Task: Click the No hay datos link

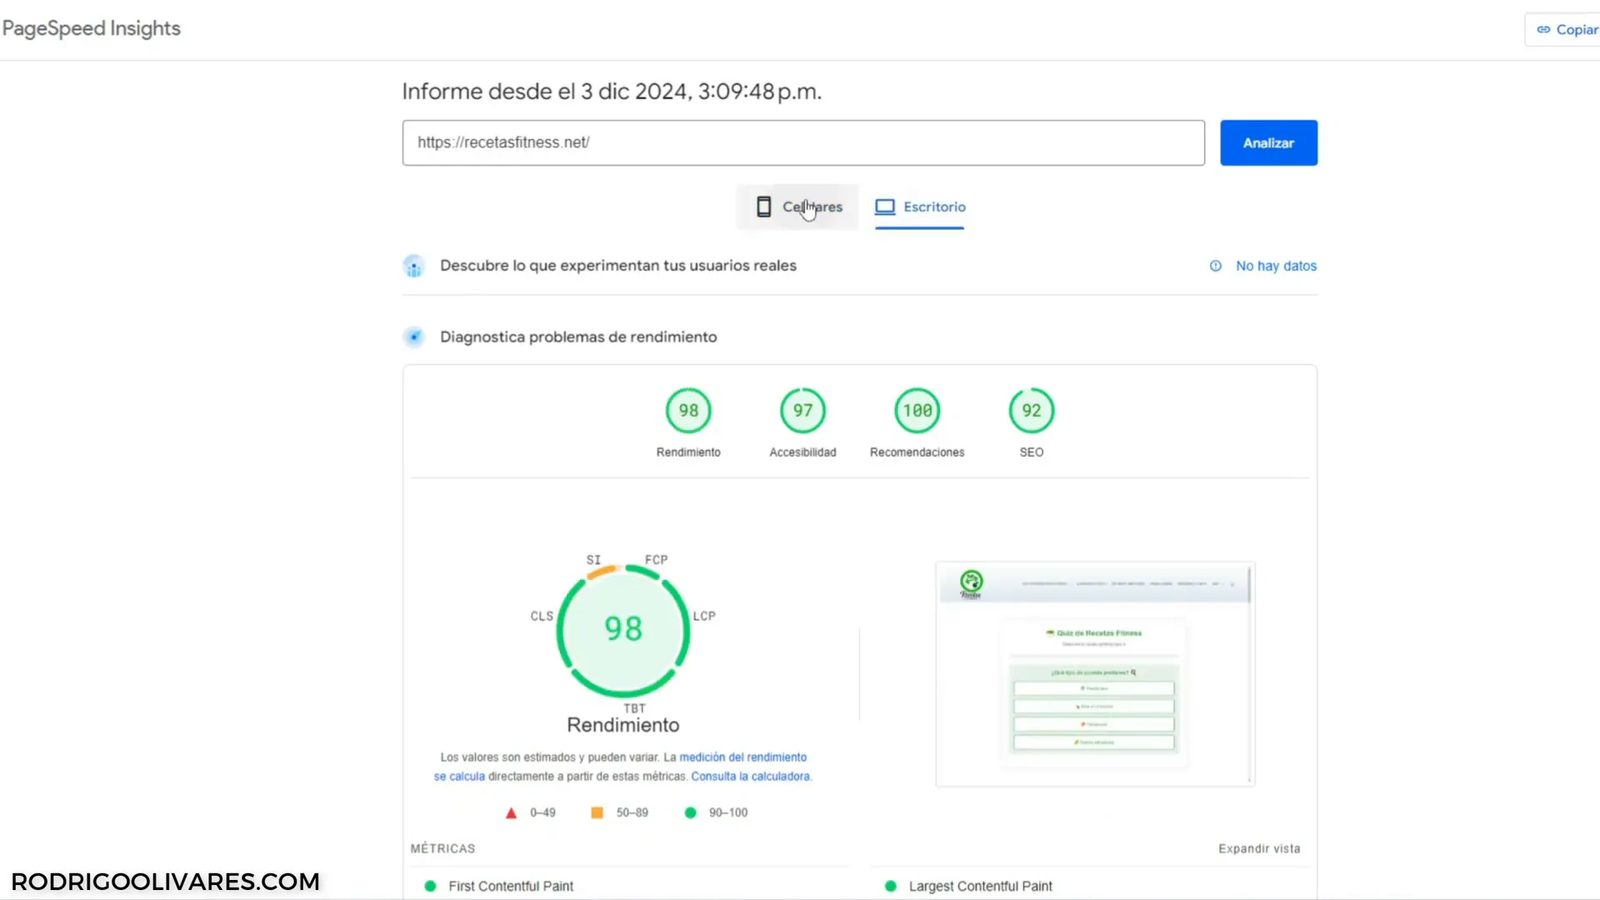Action: [x=1276, y=265]
